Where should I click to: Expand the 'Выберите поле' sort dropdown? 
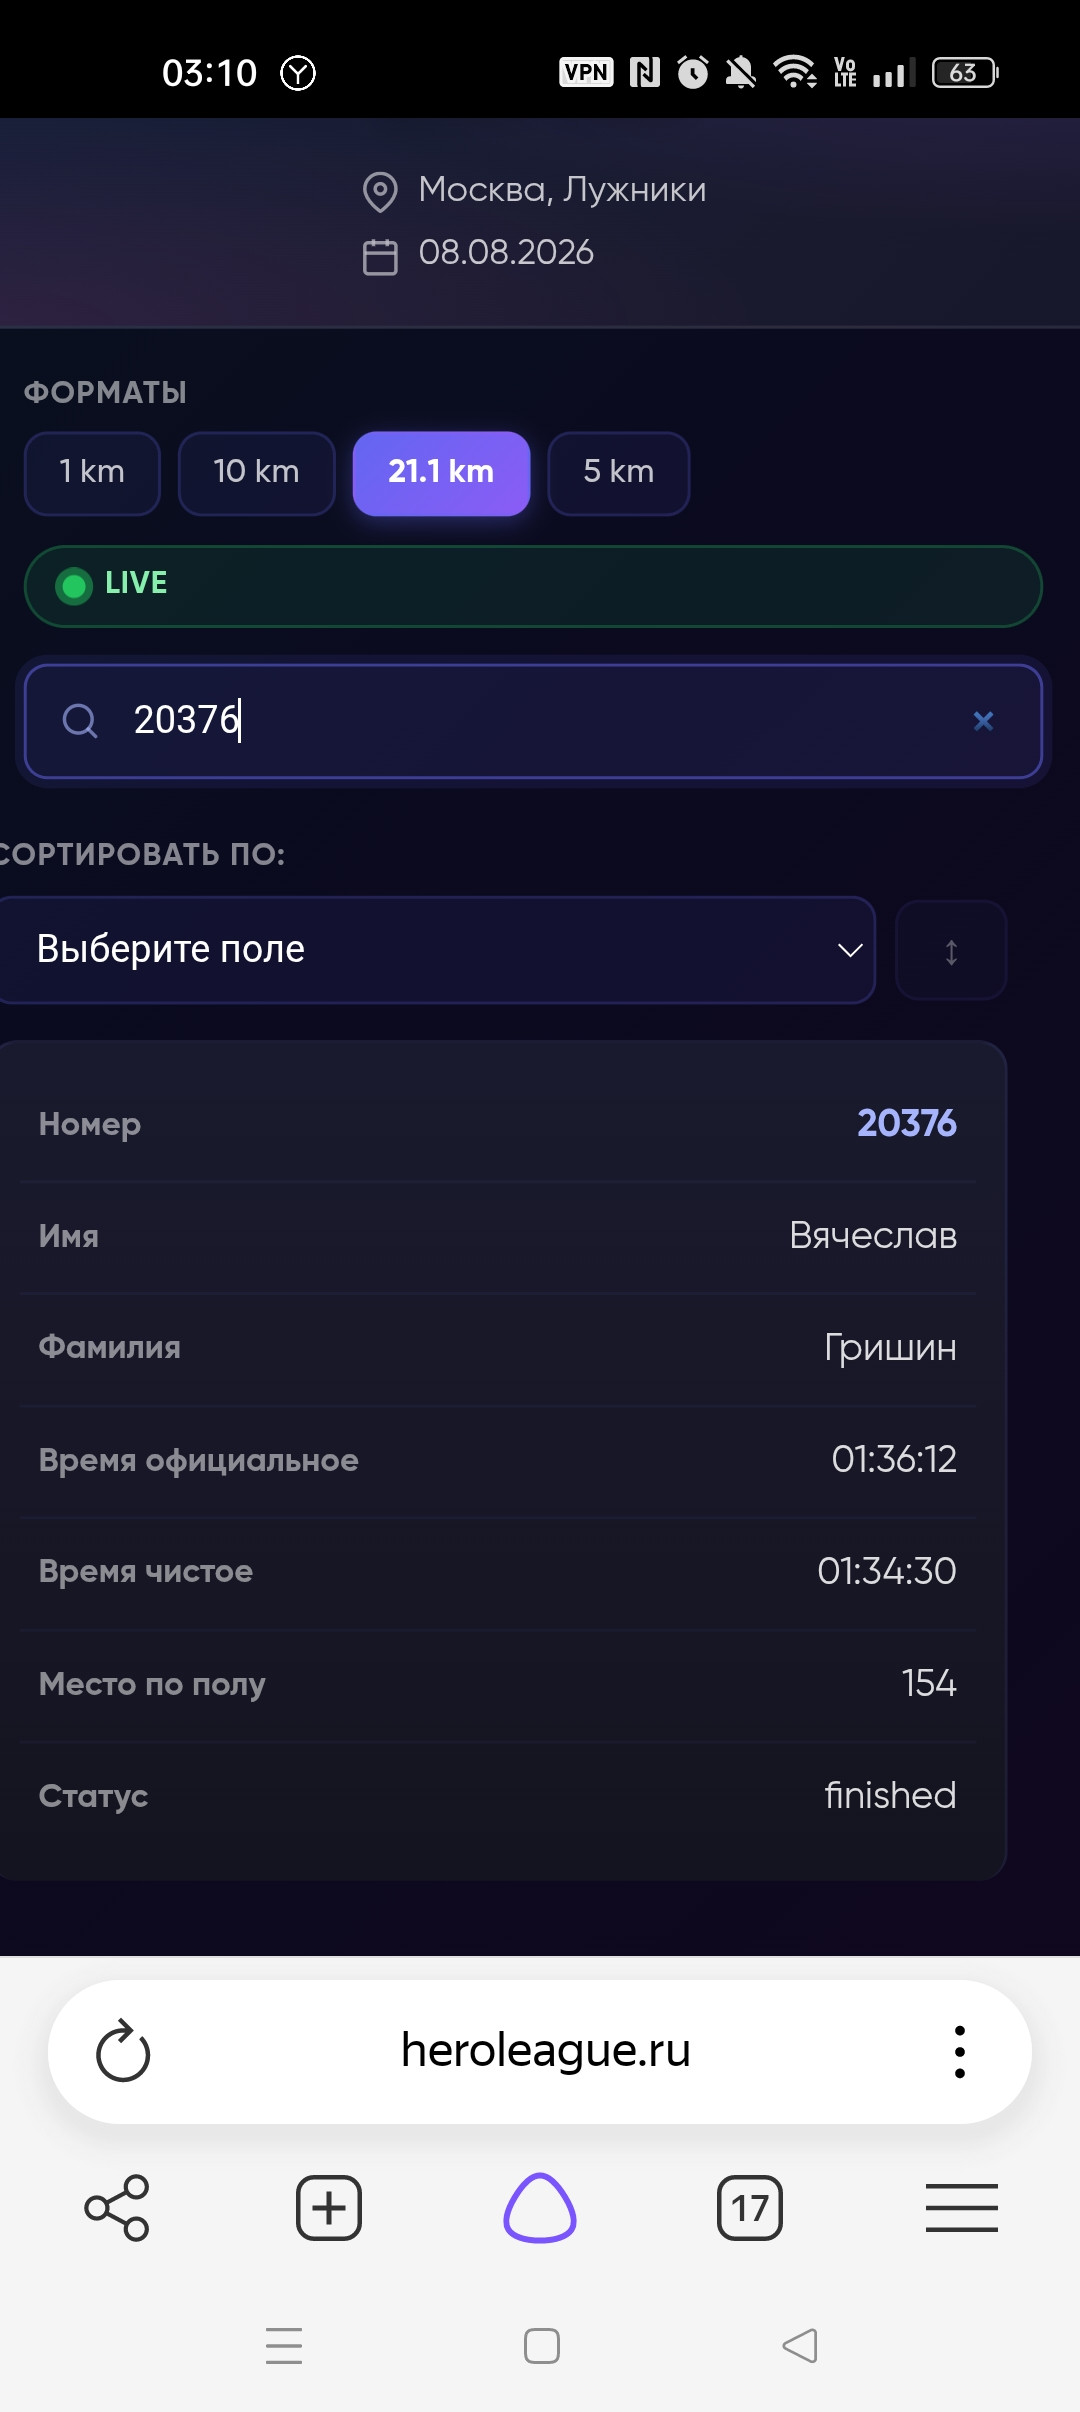coord(435,950)
